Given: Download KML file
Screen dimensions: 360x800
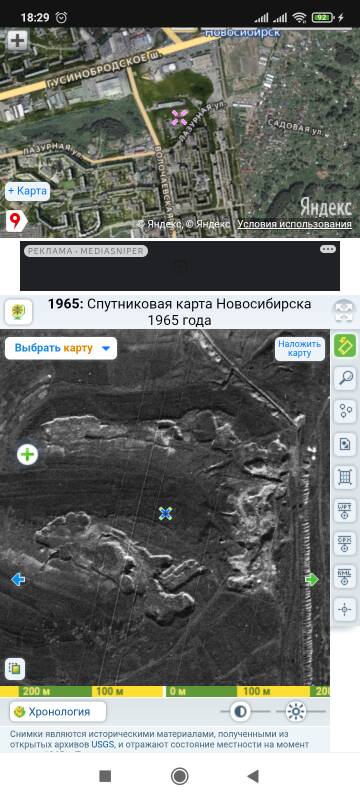Looking at the screenshot, I should tap(345, 577).
